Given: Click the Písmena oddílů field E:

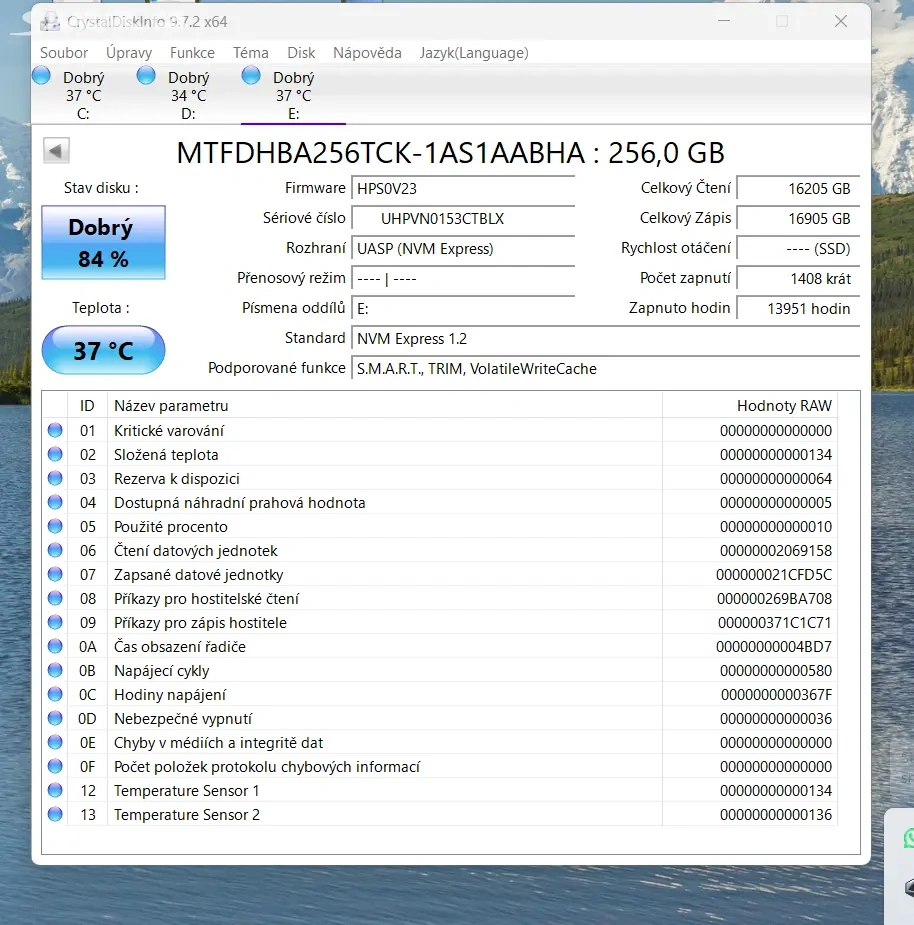Looking at the screenshot, I should (463, 309).
